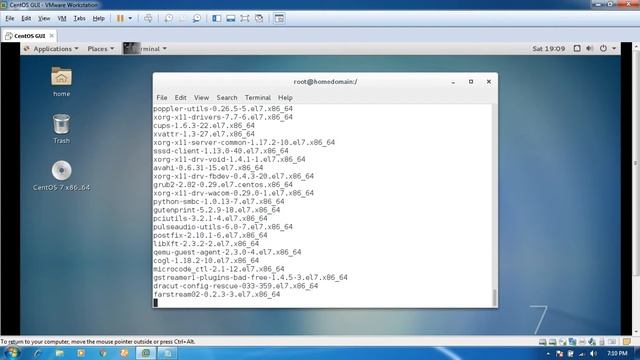Open the terminal View menu

pos(201,98)
